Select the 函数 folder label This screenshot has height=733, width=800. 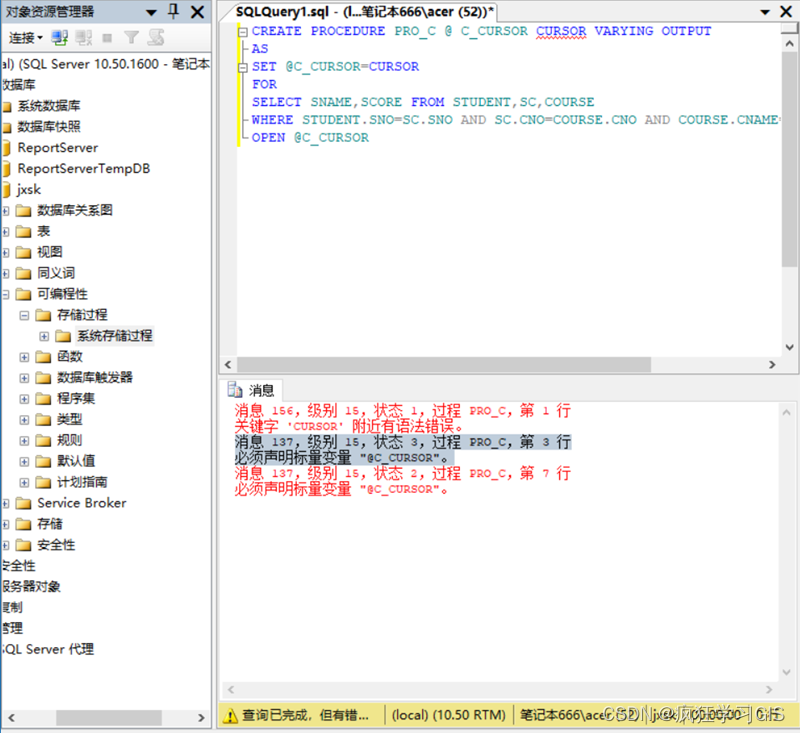click(x=69, y=357)
